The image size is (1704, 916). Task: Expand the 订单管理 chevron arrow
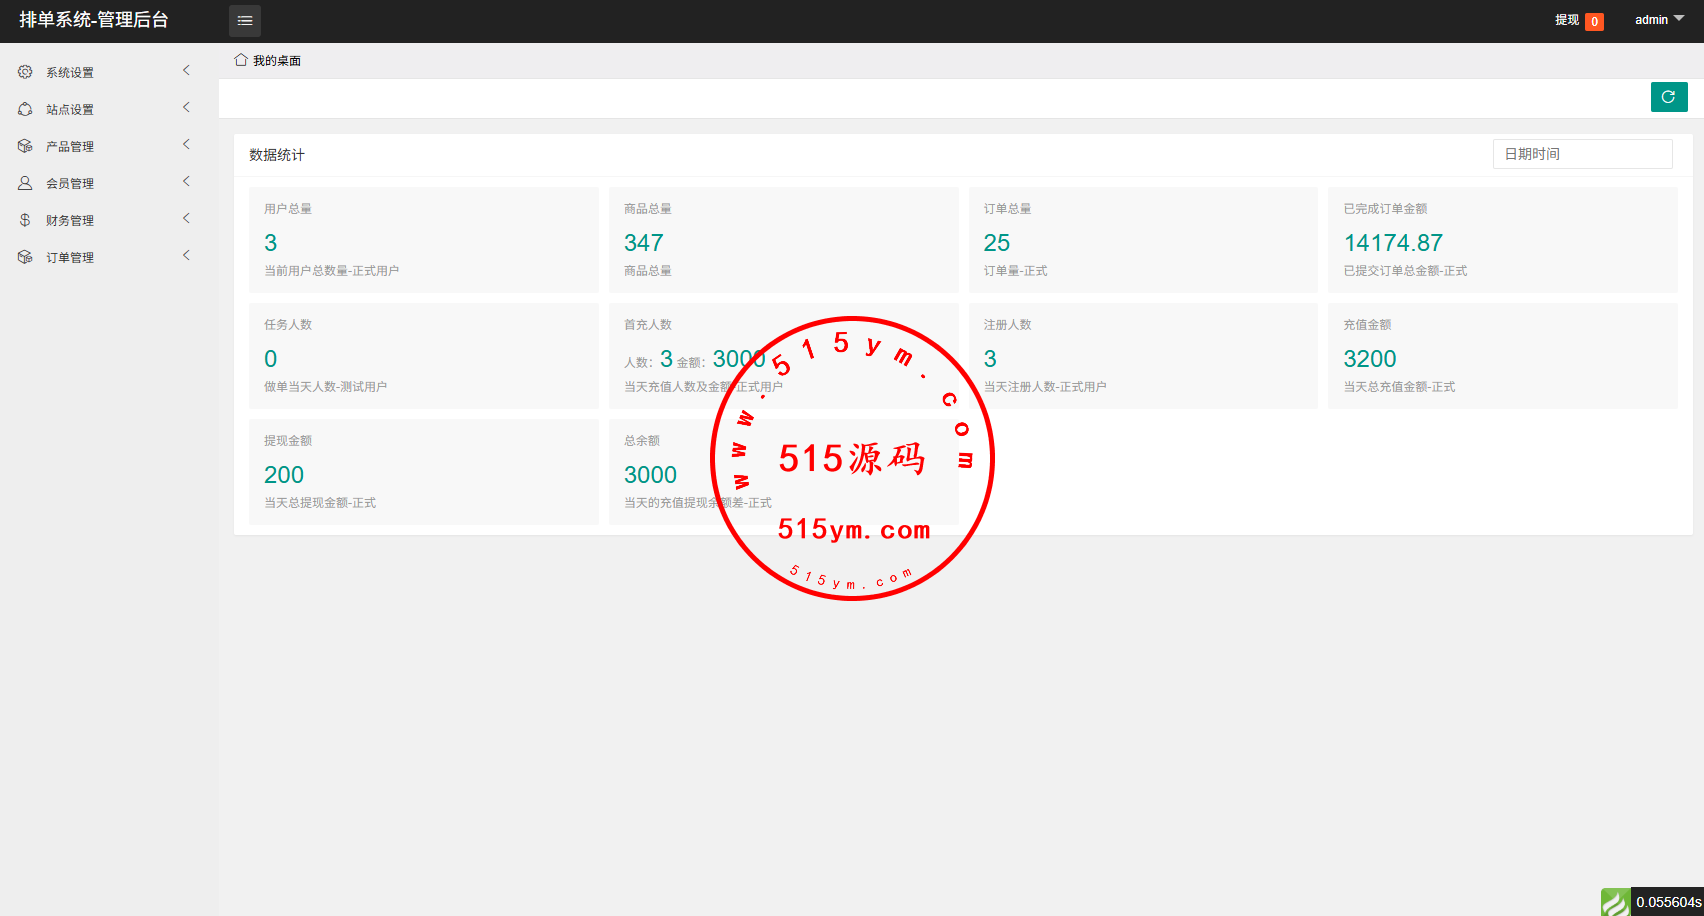coord(186,256)
